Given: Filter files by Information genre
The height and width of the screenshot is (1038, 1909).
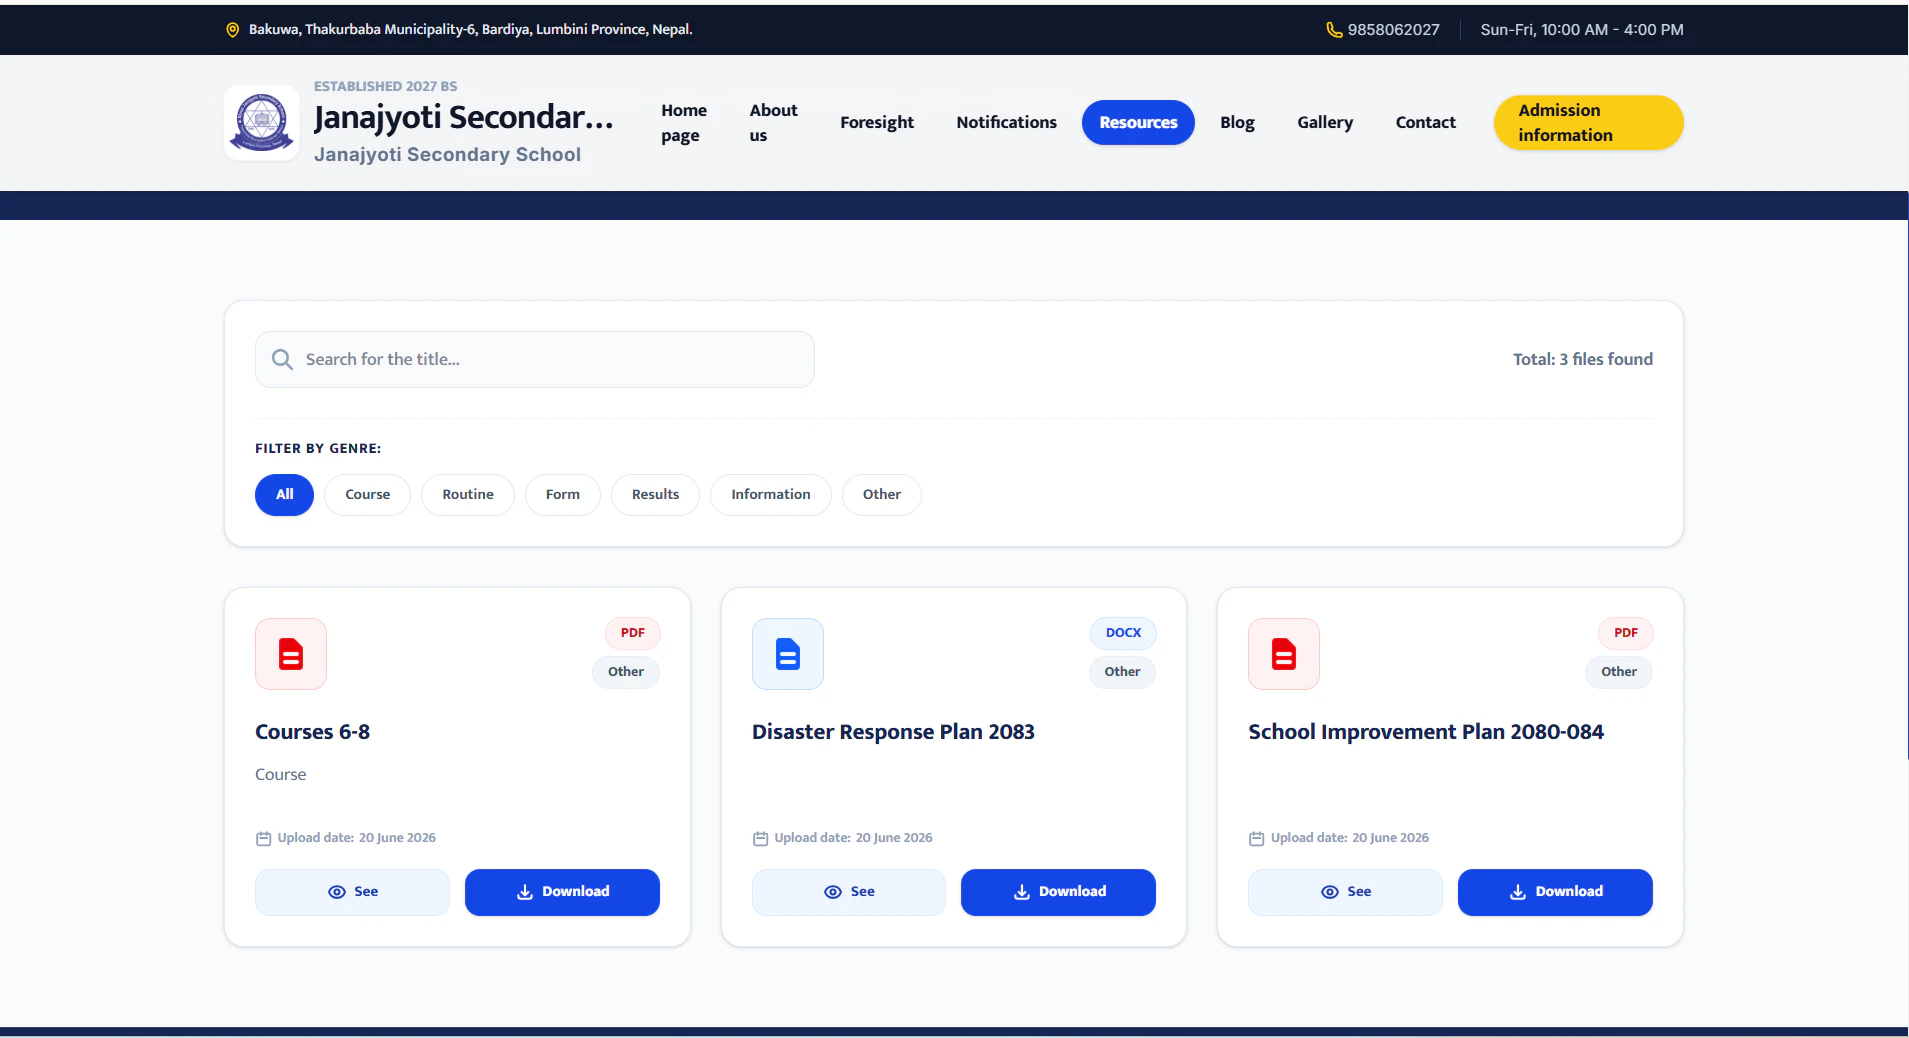Looking at the screenshot, I should click(771, 495).
